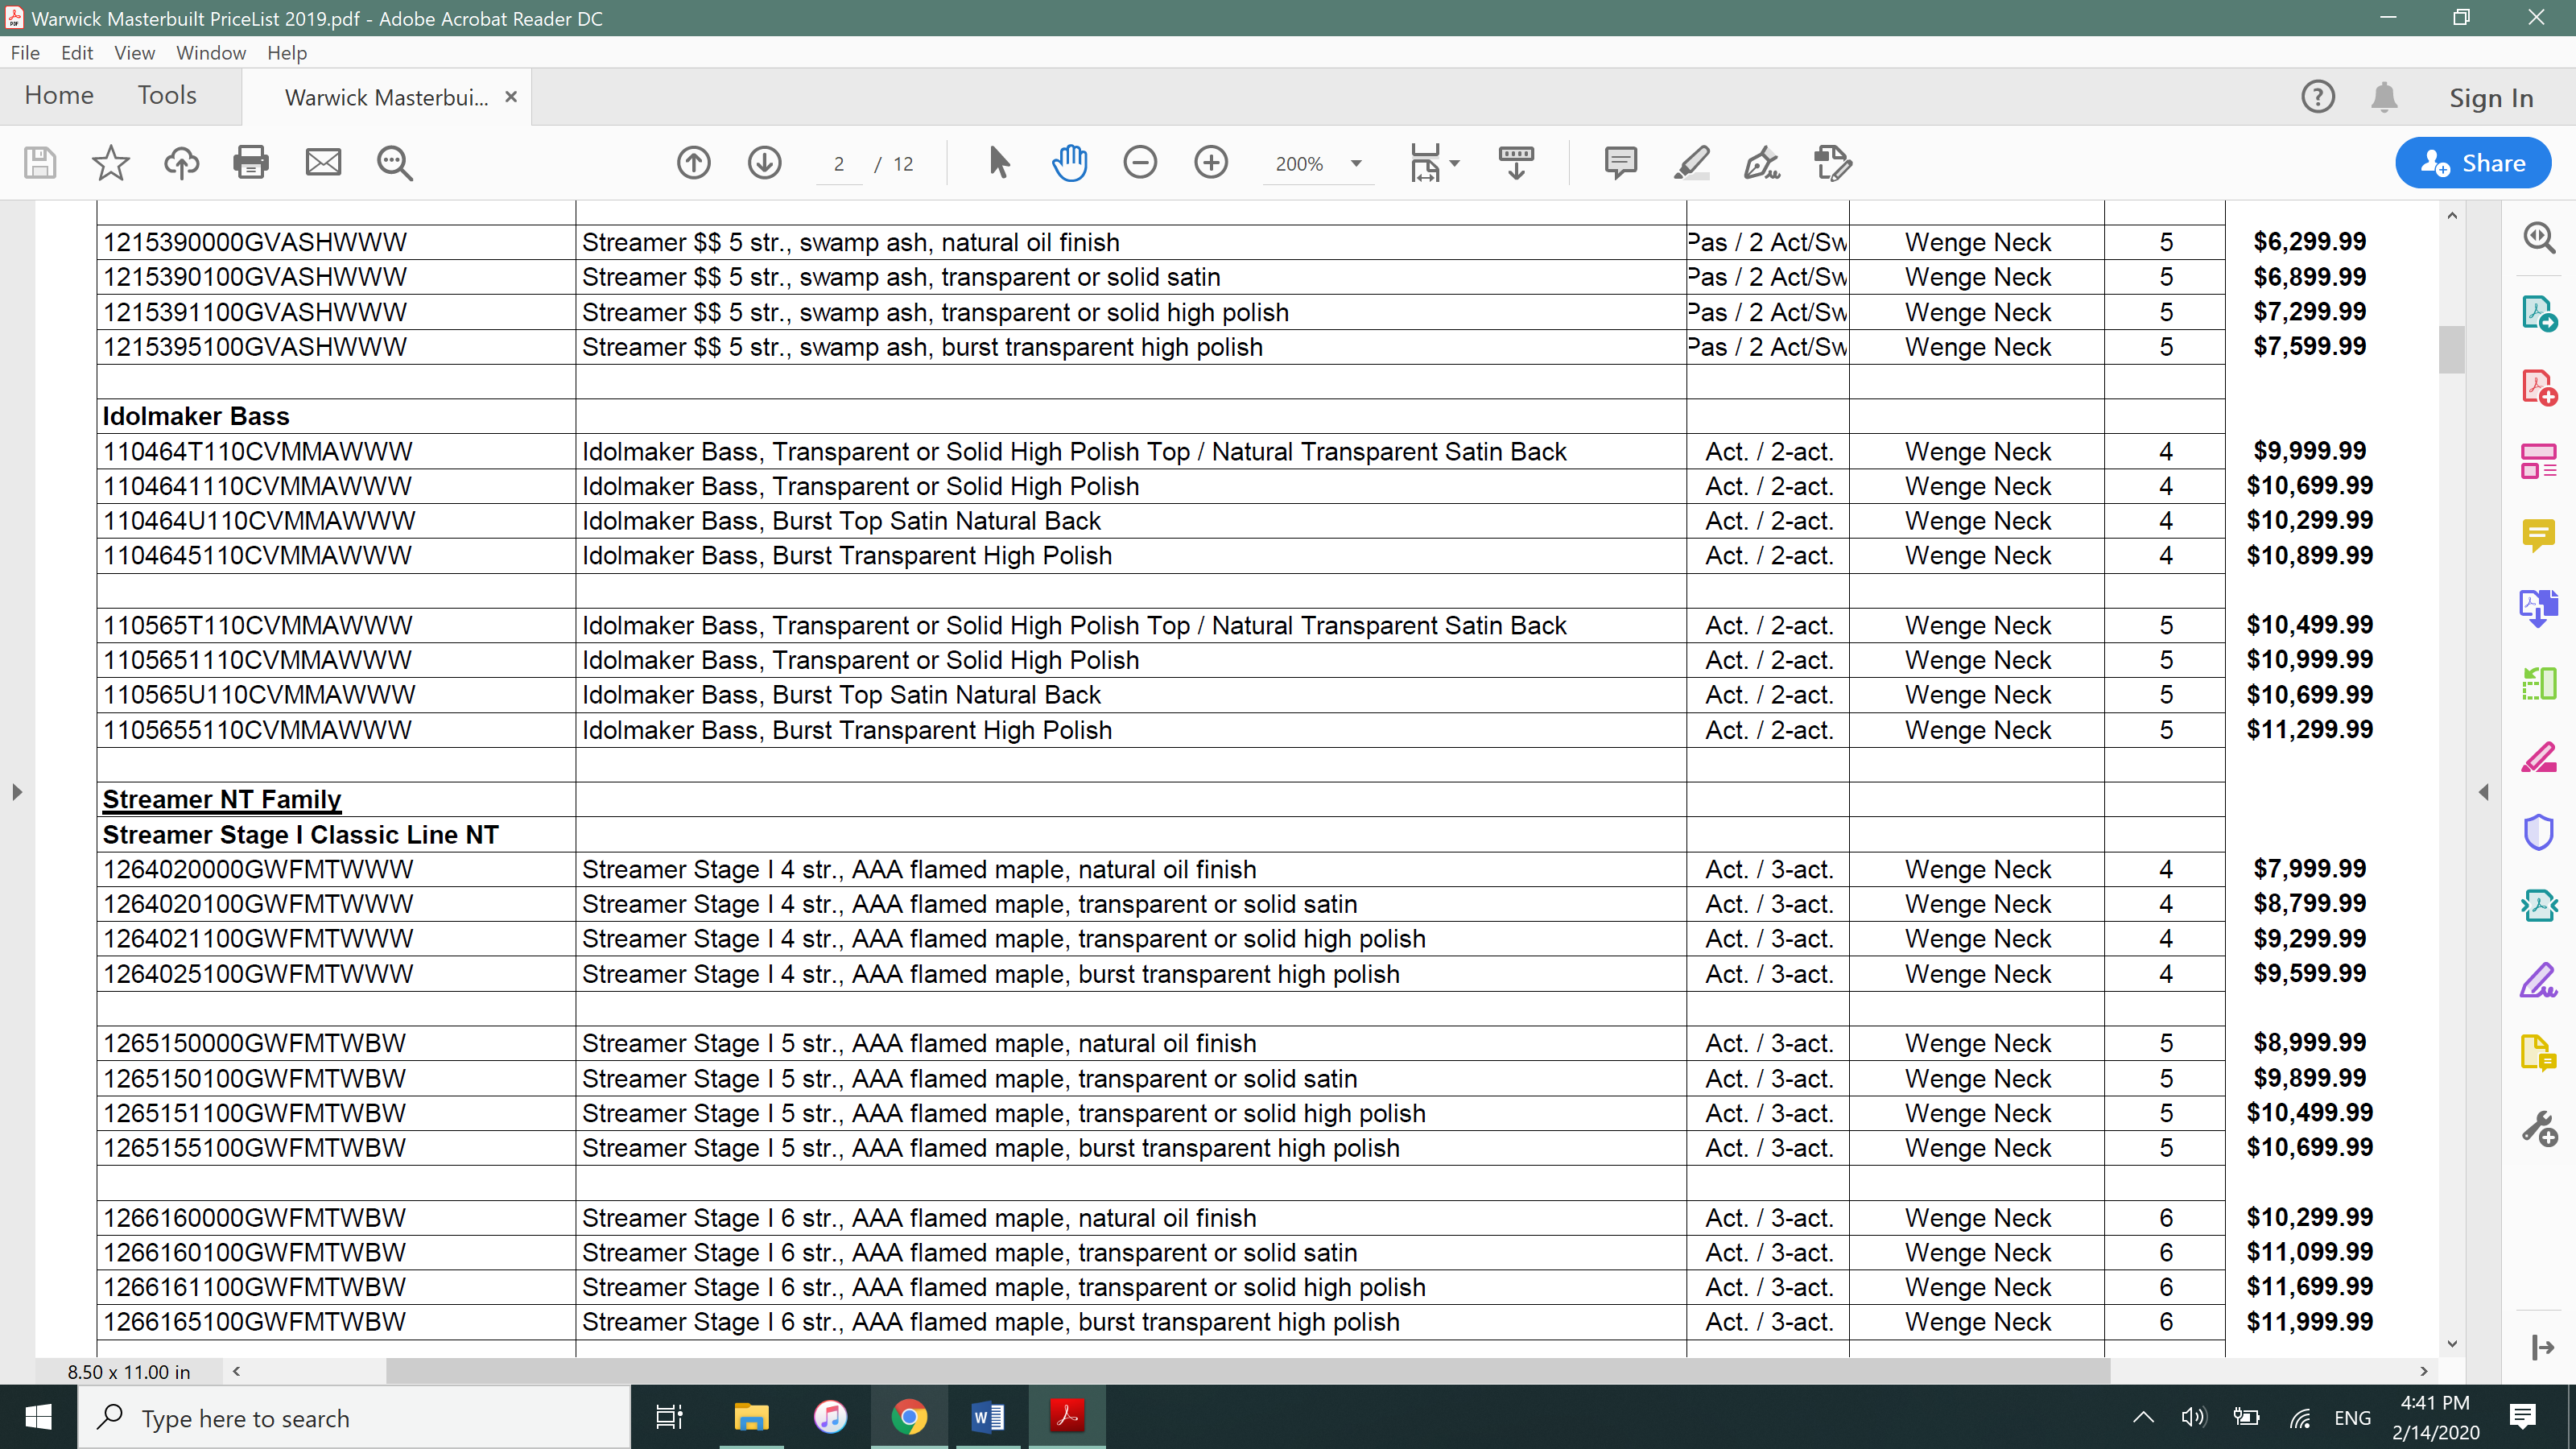Upload the file to cloud storage
This screenshot has height=1449, width=2576.
pyautogui.click(x=181, y=162)
